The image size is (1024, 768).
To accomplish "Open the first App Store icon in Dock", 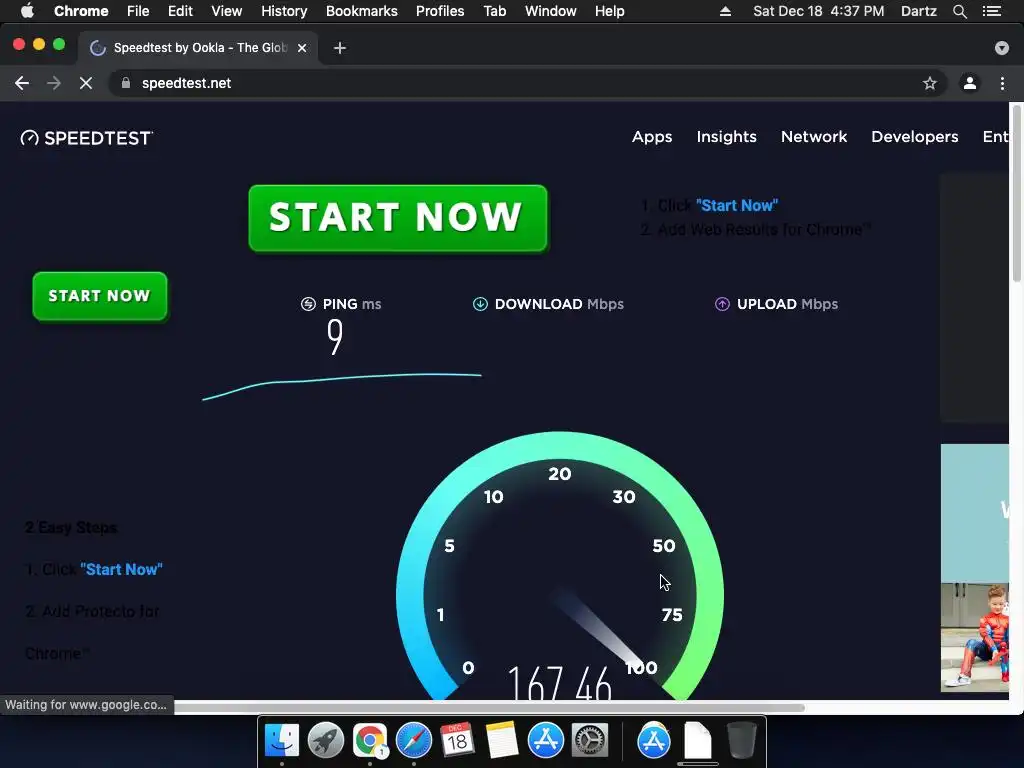I will [546, 741].
